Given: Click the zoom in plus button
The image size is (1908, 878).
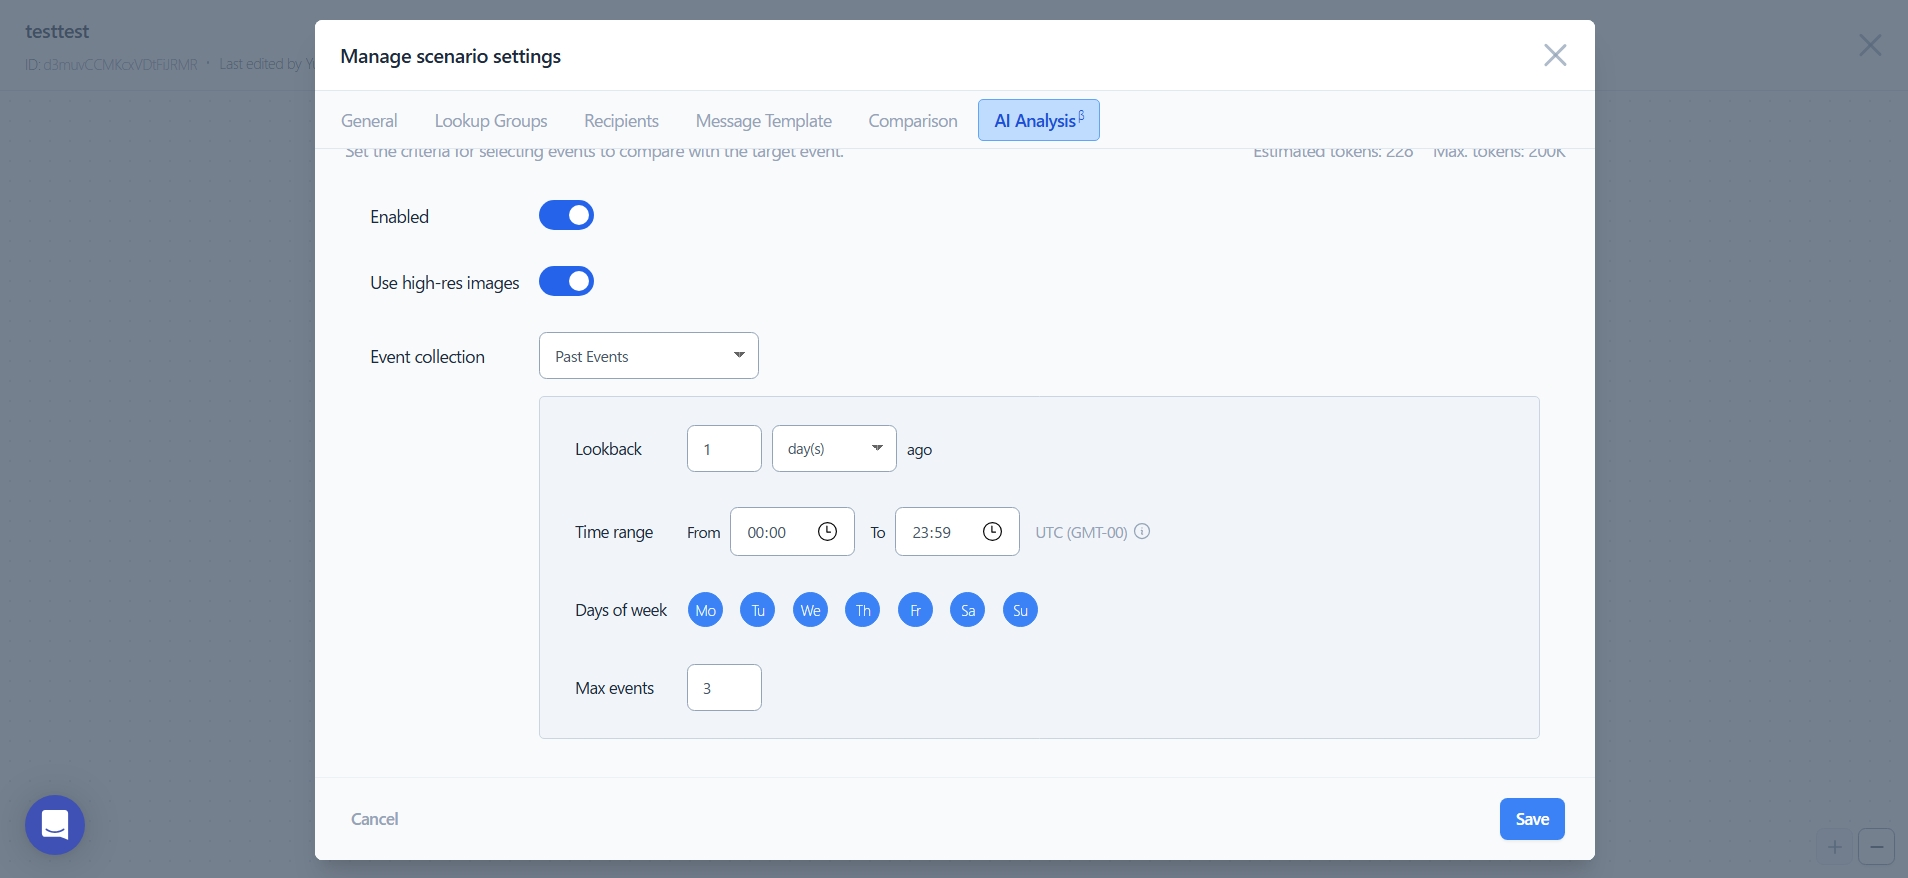Looking at the screenshot, I should click(x=1834, y=847).
